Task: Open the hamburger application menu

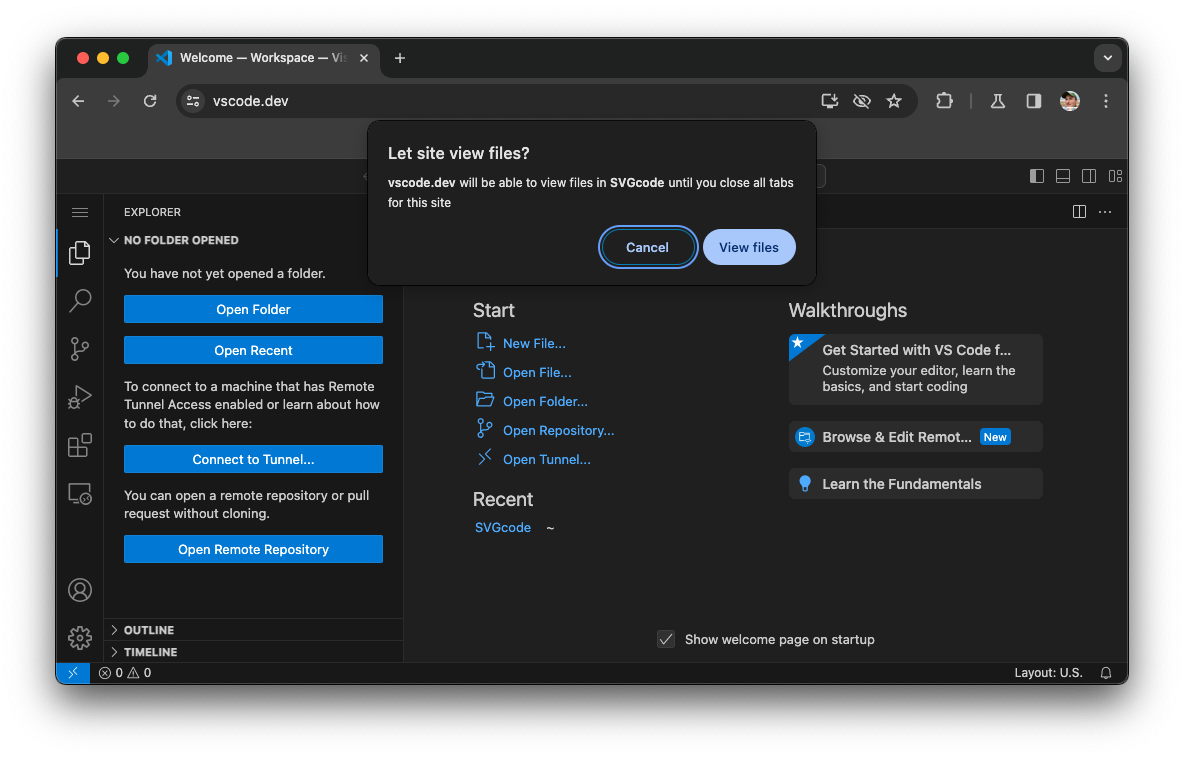Action: pos(80,212)
